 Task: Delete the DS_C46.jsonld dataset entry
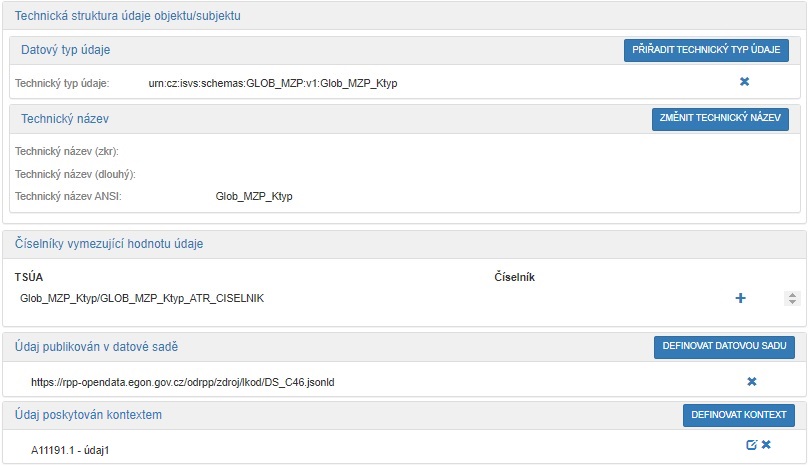752,381
